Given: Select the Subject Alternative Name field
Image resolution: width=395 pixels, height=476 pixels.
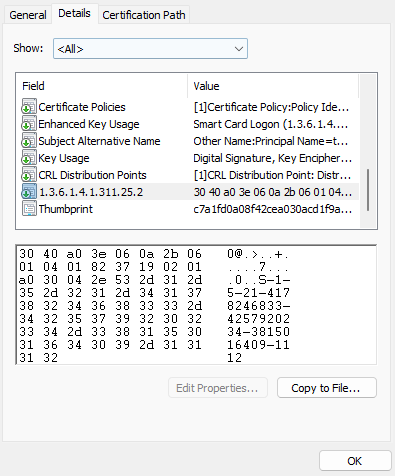Looking at the screenshot, I should click(x=99, y=141).
